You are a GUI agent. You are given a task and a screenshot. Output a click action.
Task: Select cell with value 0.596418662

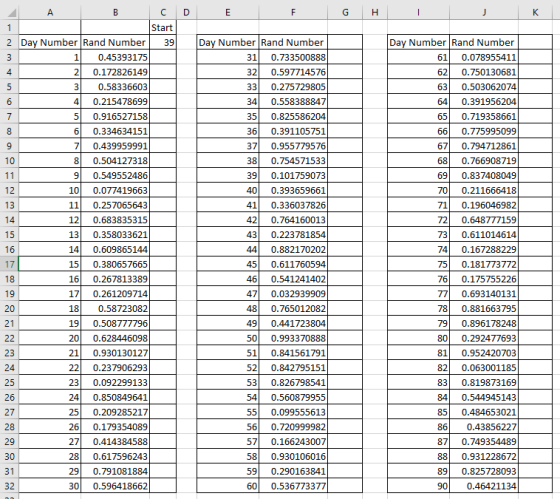[x=115, y=486]
